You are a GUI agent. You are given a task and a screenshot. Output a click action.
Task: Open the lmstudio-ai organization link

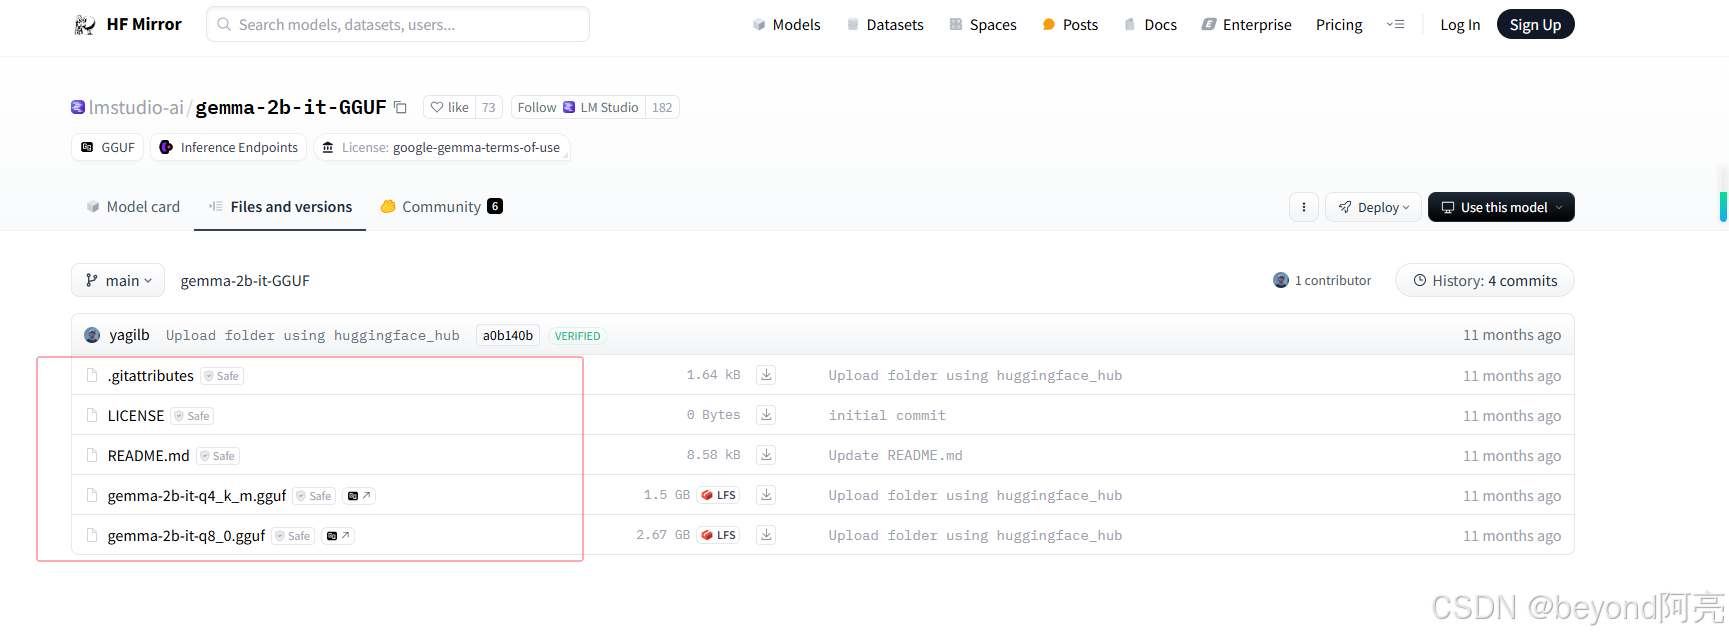coord(136,107)
